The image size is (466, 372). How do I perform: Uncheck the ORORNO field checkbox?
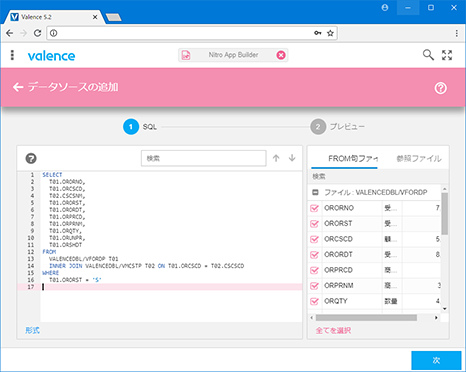point(314,208)
